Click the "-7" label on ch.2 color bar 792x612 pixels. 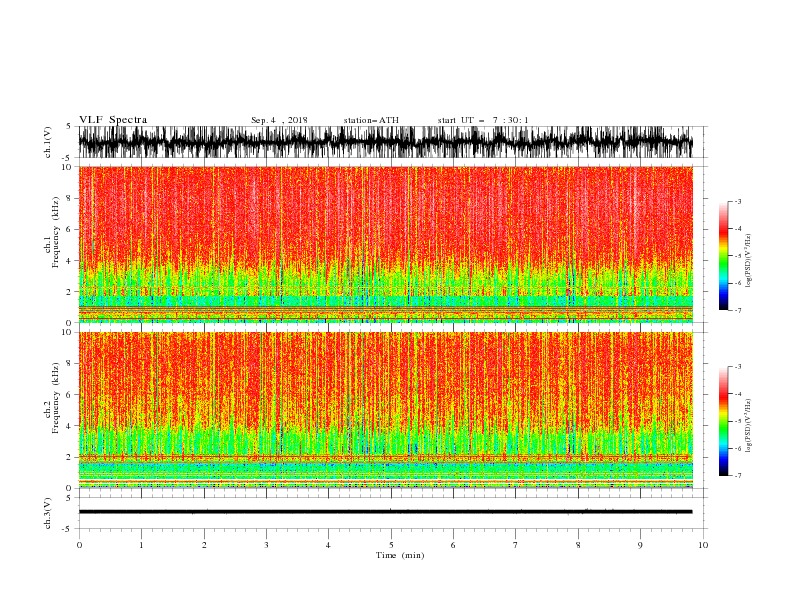[738, 476]
